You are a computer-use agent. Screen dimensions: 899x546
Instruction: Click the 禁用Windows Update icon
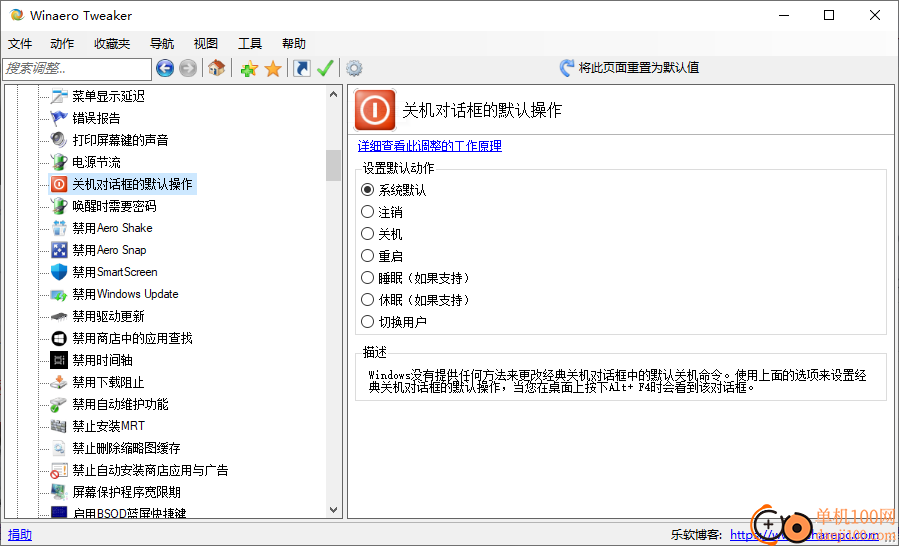coord(59,294)
